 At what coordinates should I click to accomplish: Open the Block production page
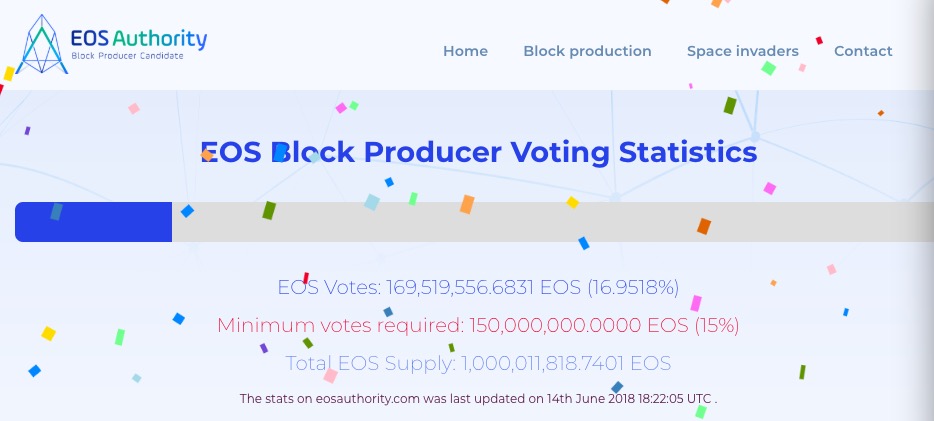tap(587, 51)
